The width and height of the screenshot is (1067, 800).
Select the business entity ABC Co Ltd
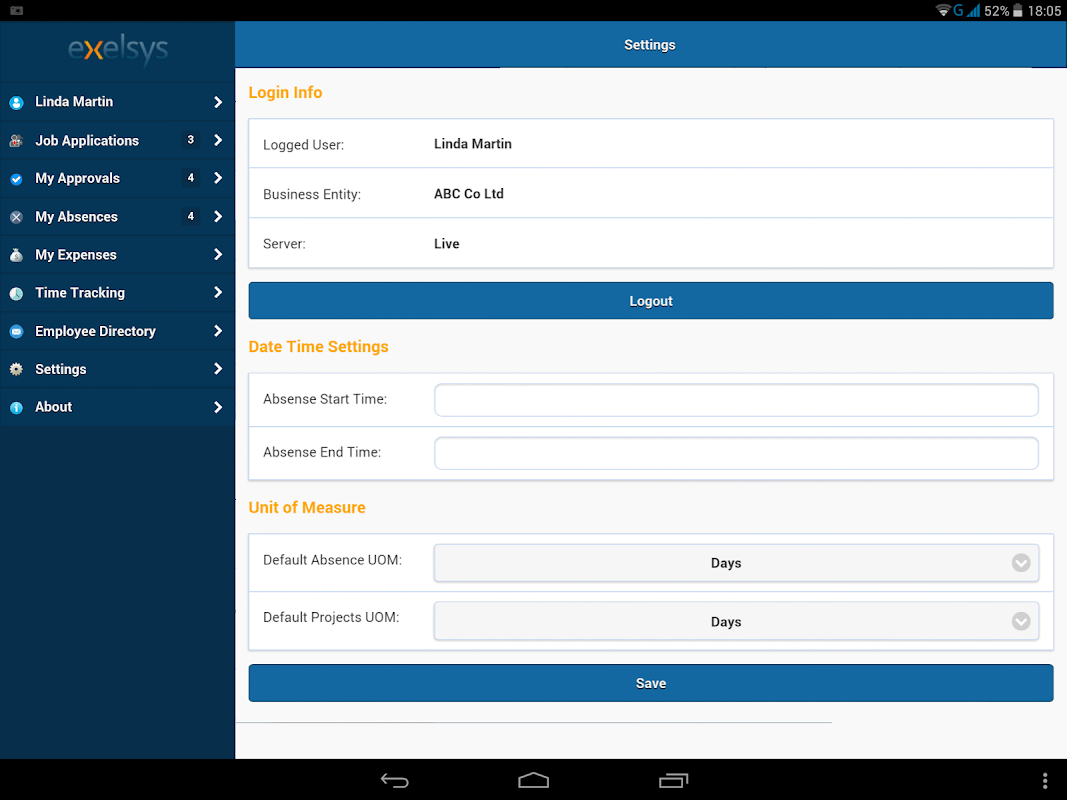click(469, 194)
